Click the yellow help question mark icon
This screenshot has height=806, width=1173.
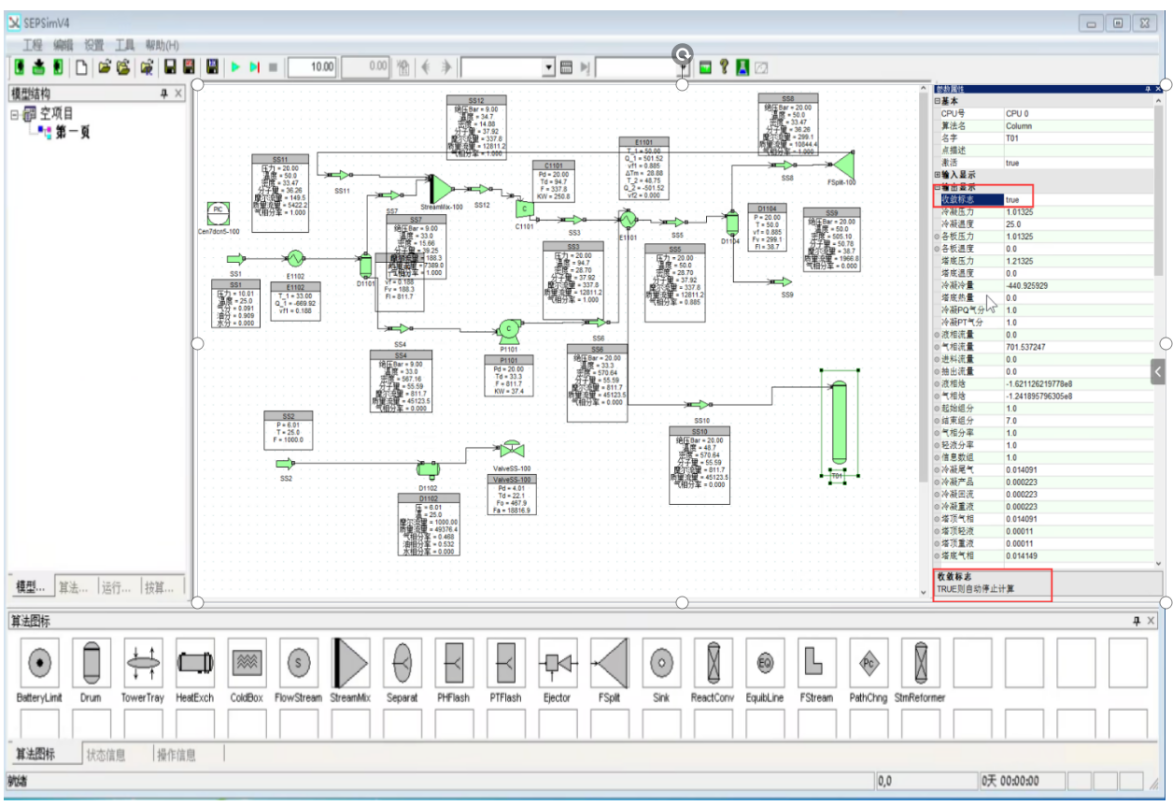(723, 67)
